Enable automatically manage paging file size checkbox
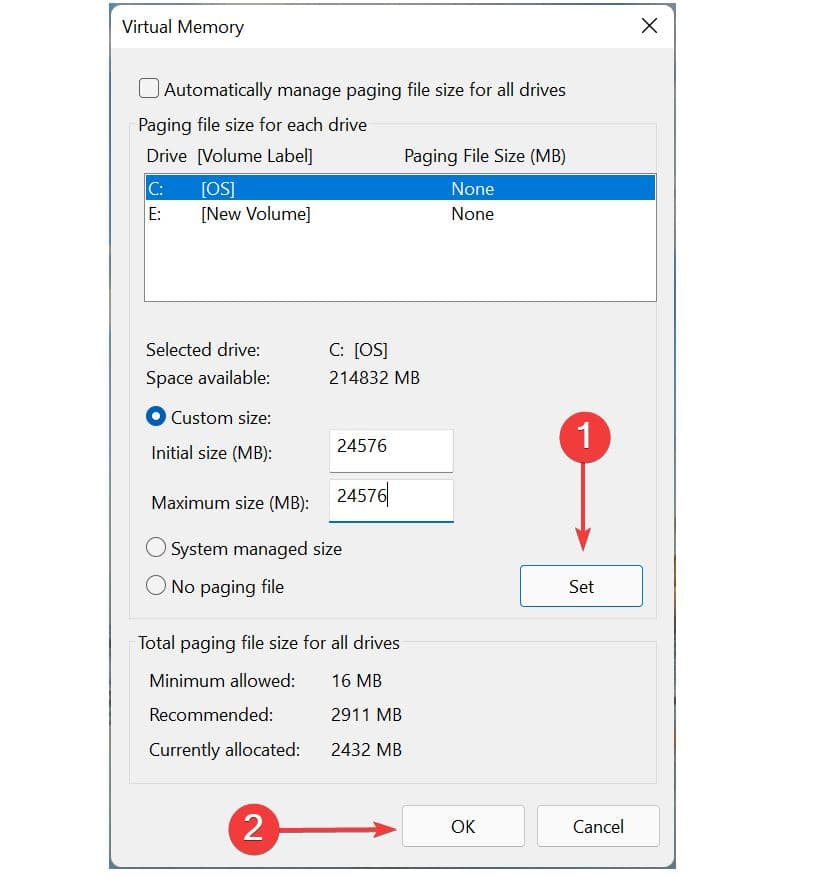The image size is (819, 878). 149,89
